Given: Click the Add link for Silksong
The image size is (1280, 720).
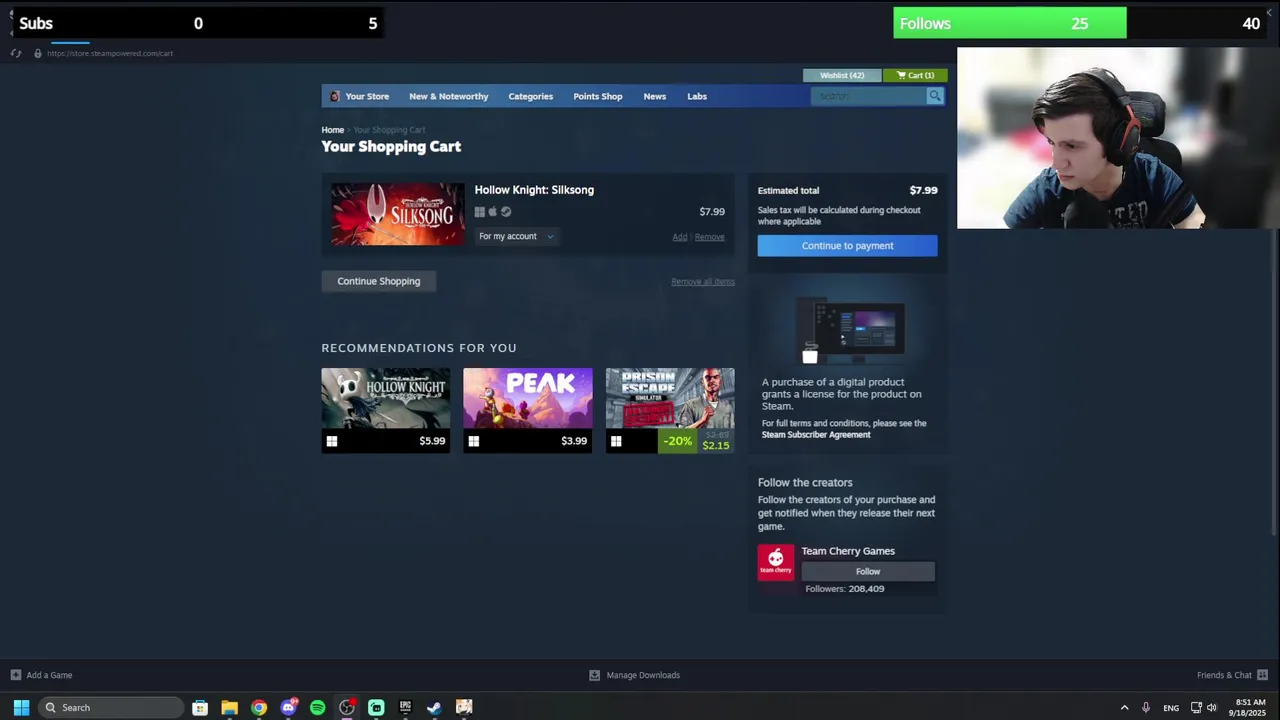Looking at the screenshot, I should (680, 237).
